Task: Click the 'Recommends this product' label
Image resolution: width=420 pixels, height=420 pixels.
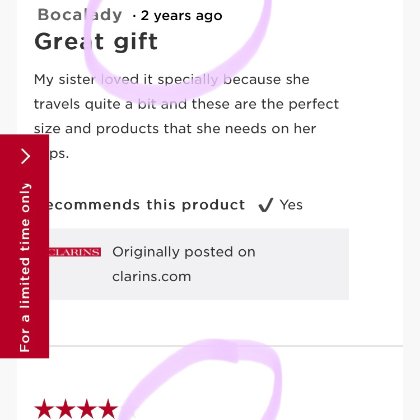Action: 145,205
